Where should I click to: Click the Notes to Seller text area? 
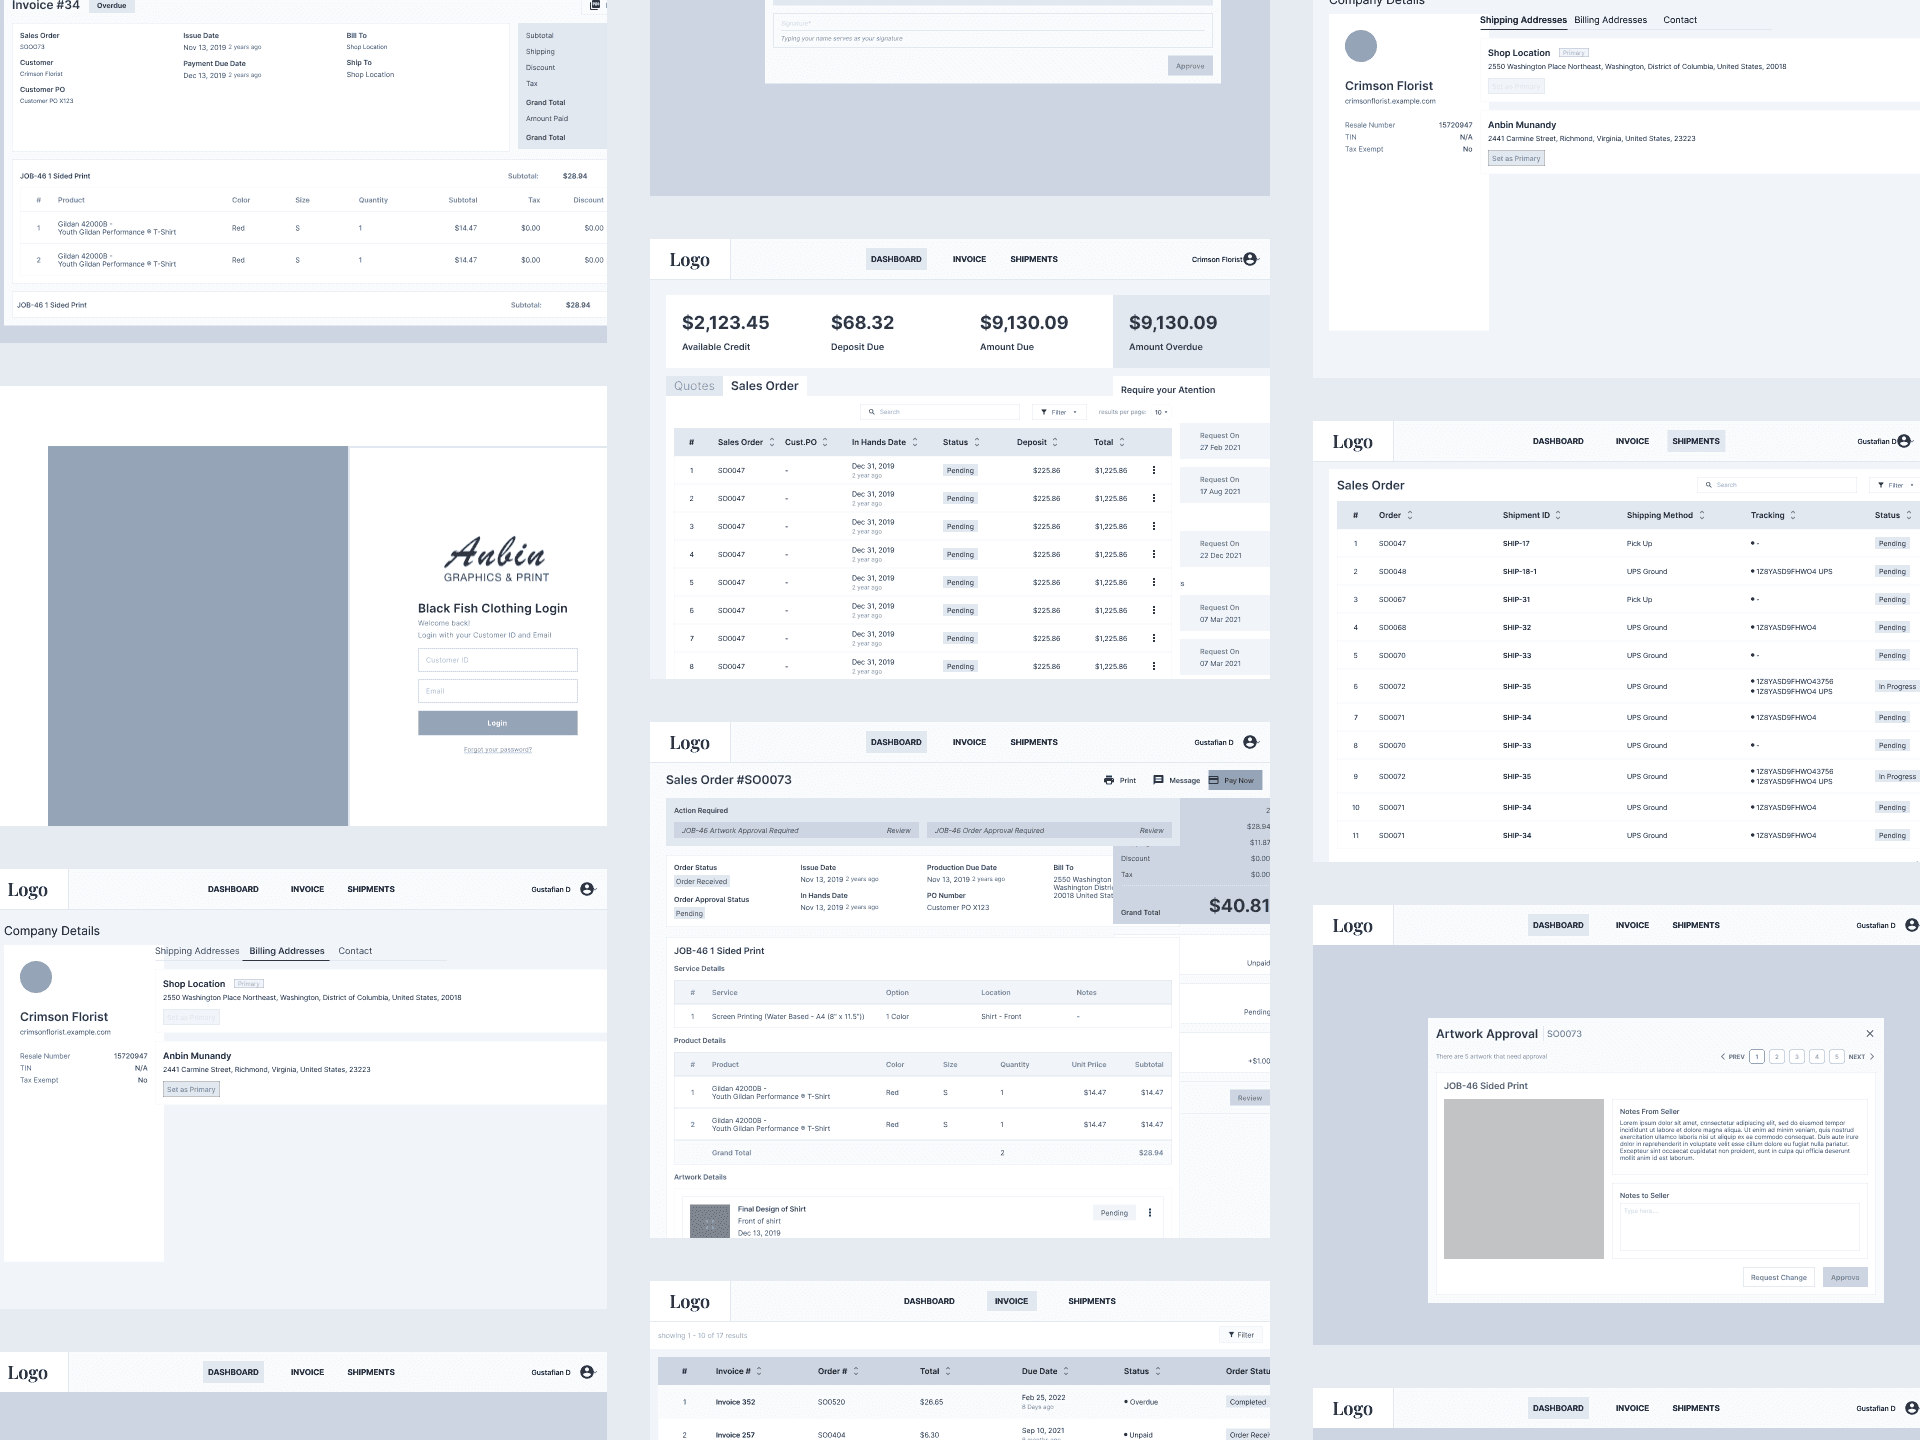1739,1227
